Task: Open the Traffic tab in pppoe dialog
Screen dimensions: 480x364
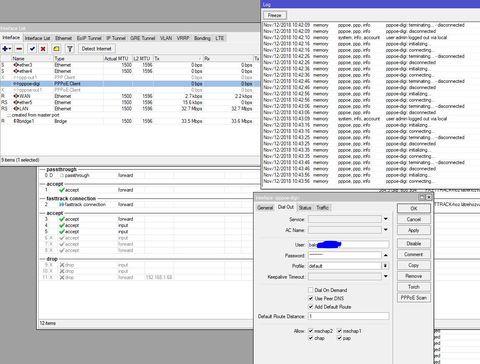Action: pyautogui.click(x=322, y=208)
